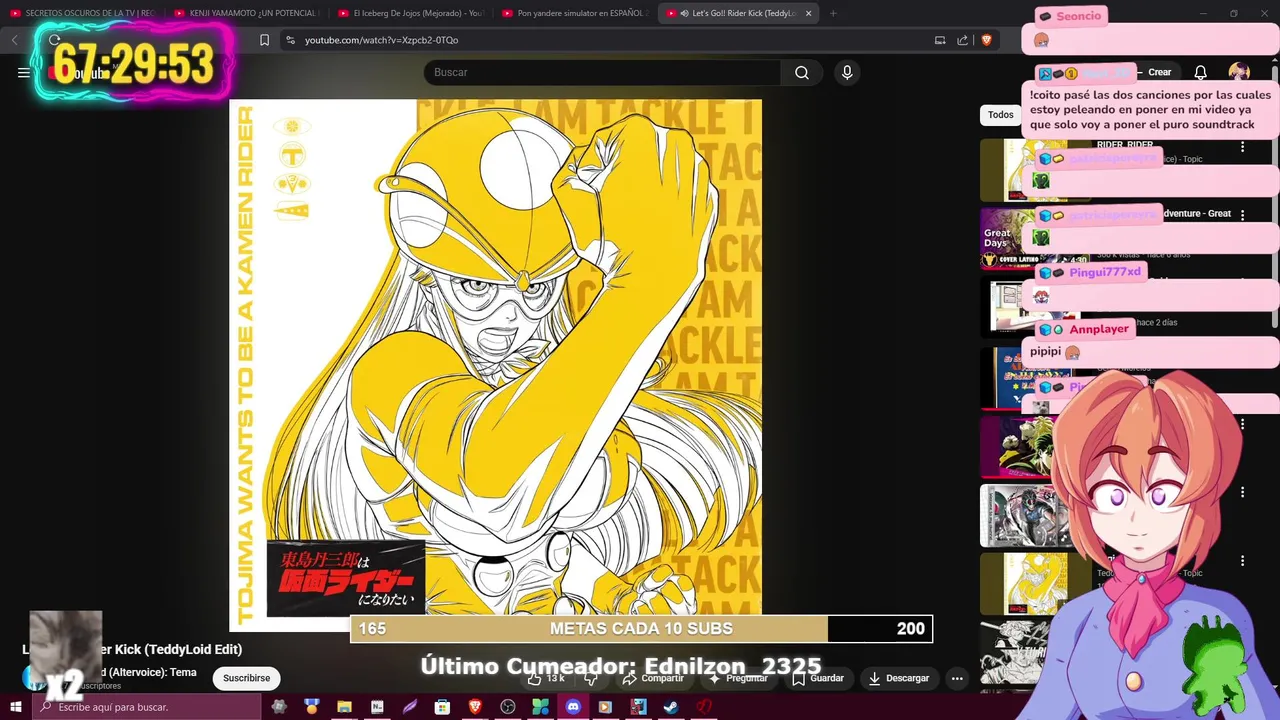Select the Todos filter chip
The height and width of the screenshot is (720, 1280).
click(x=1001, y=115)
